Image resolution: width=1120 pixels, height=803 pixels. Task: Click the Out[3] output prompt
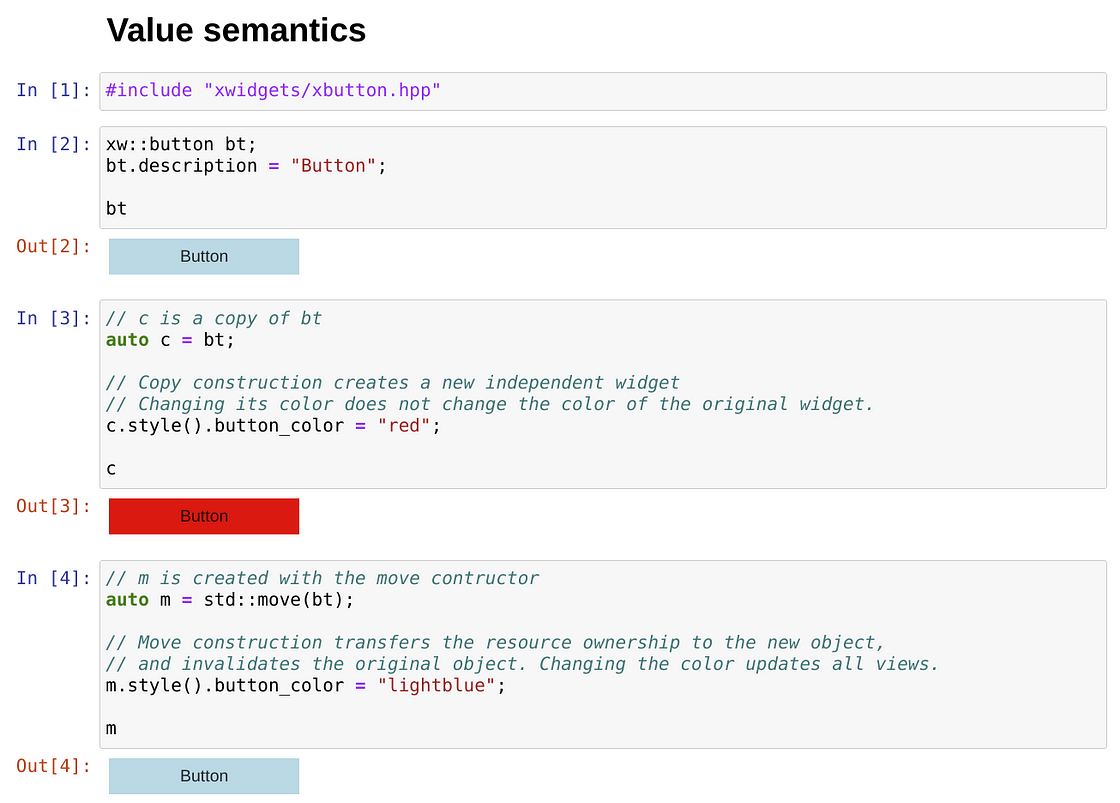pyautogui.click(x=53, y=506)
